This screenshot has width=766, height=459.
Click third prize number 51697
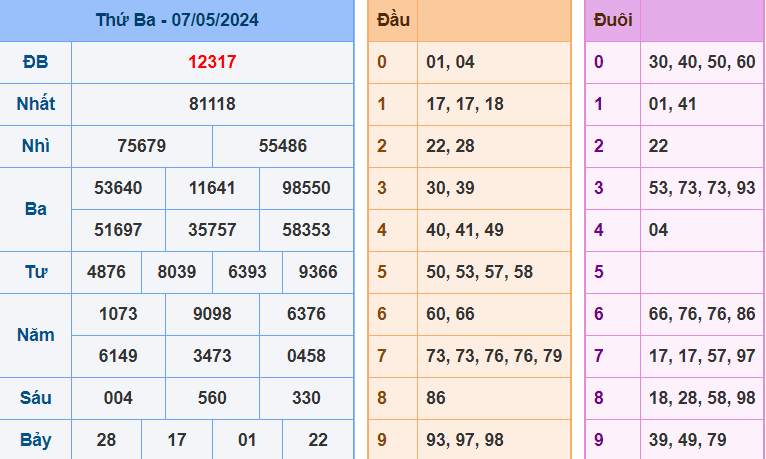118,230
